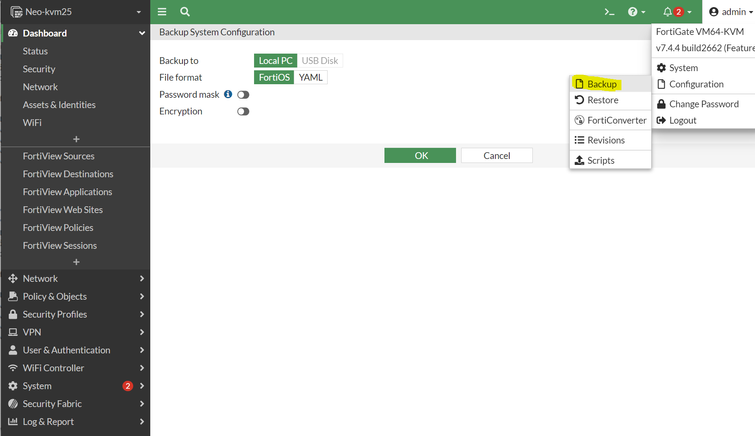Open Status dashboard page
Viewport: 755px width, 436px height.
tap(35, 51)
